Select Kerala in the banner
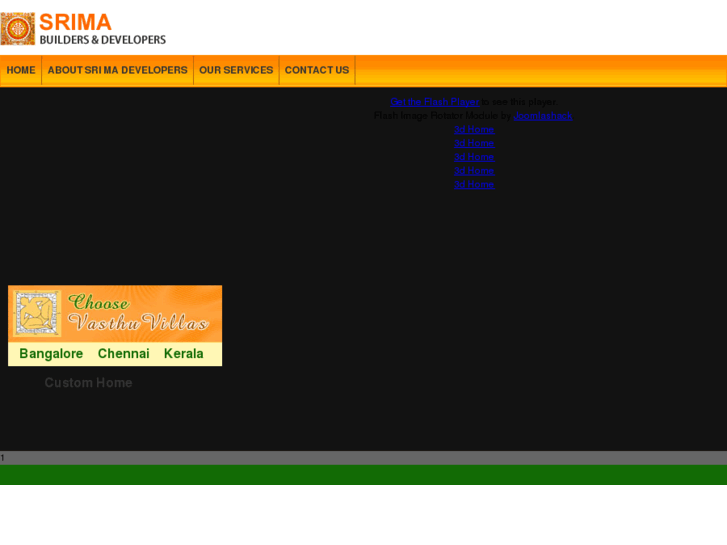Image resolution: width=727 pixels, height=545 pixels. 184,354
